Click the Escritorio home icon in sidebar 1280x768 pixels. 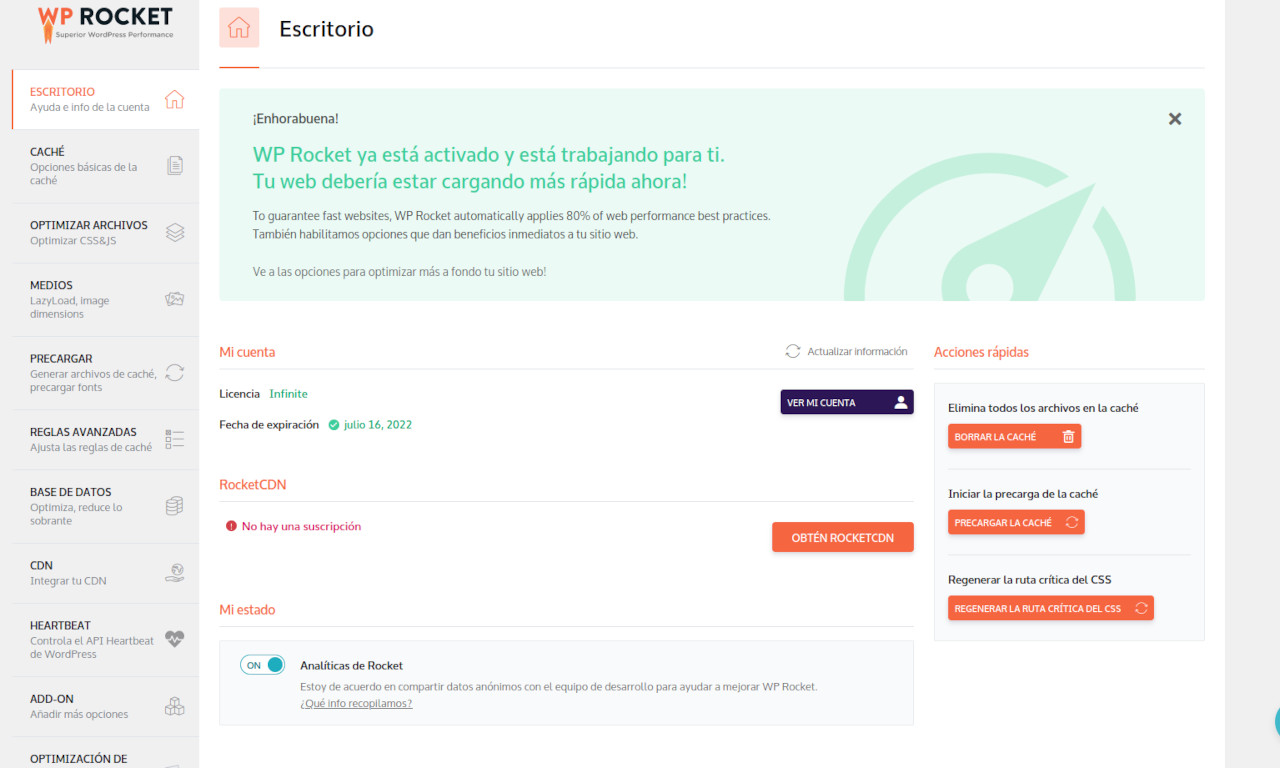pos(174,99)
